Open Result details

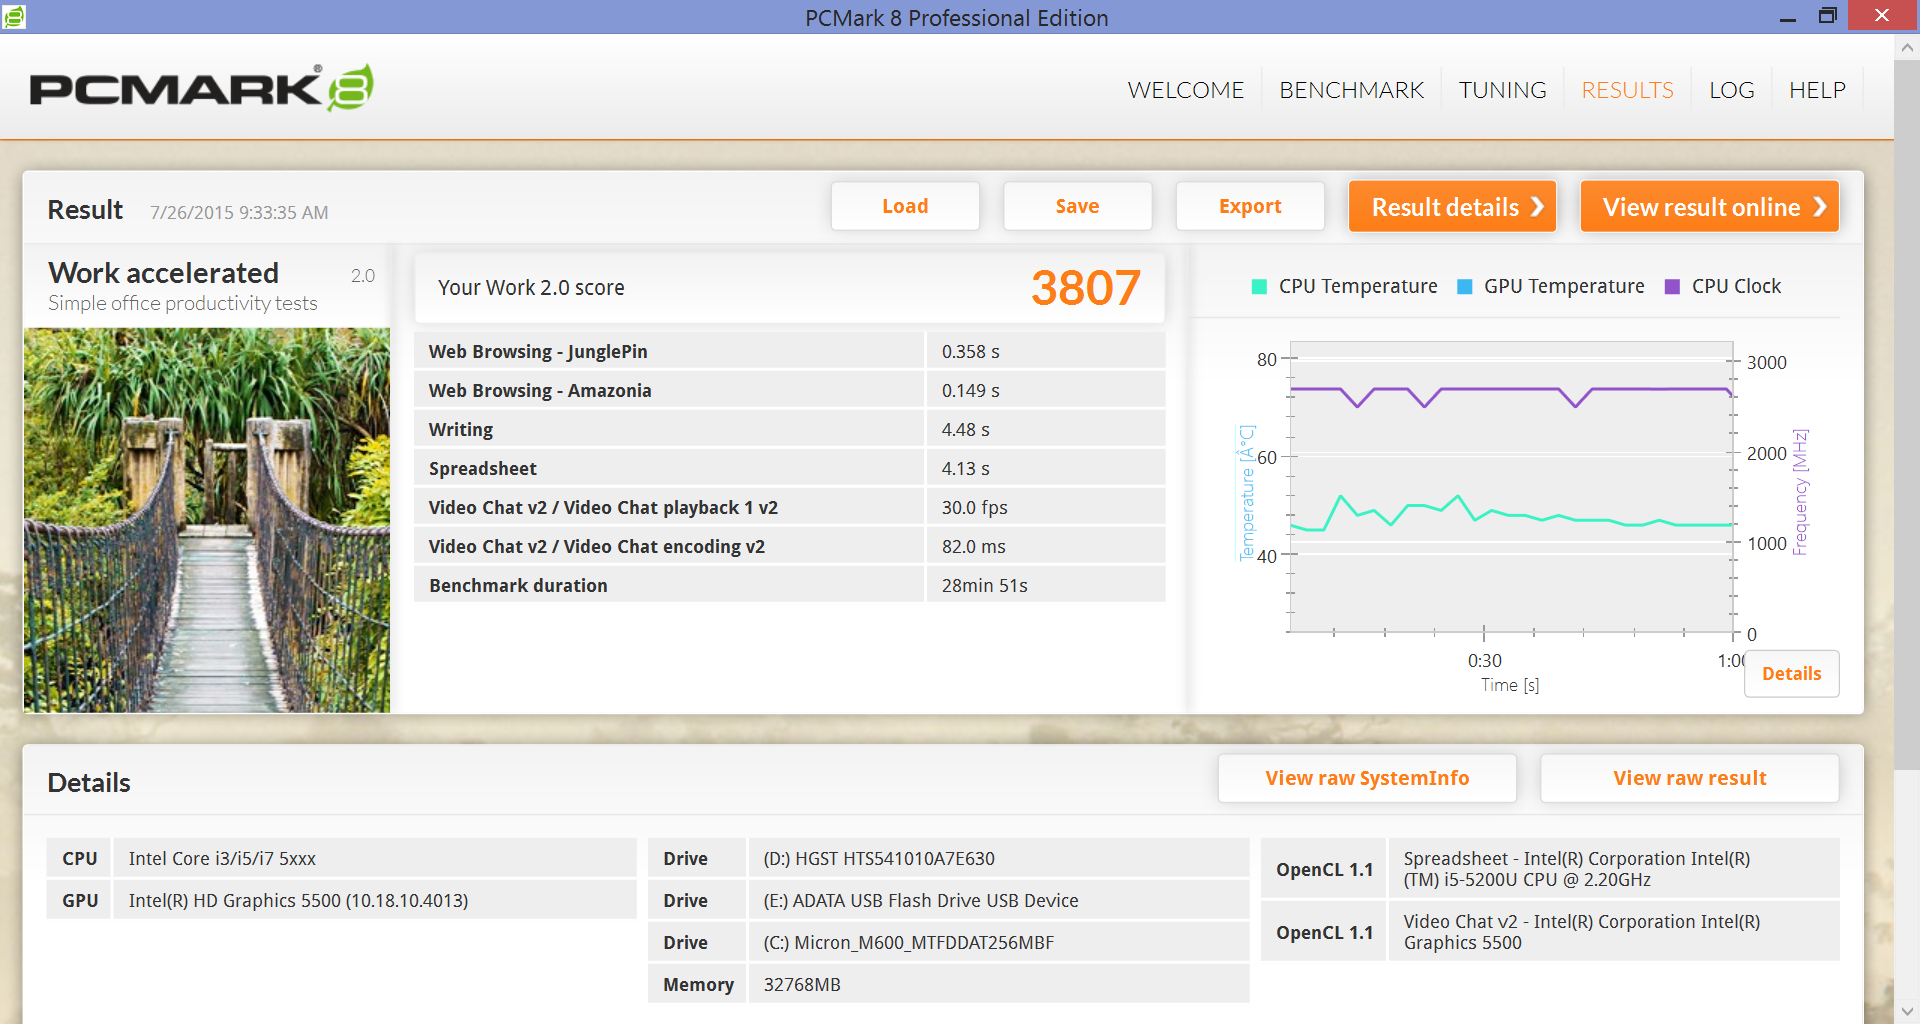pyautogui.click(x=1452, y=206)
